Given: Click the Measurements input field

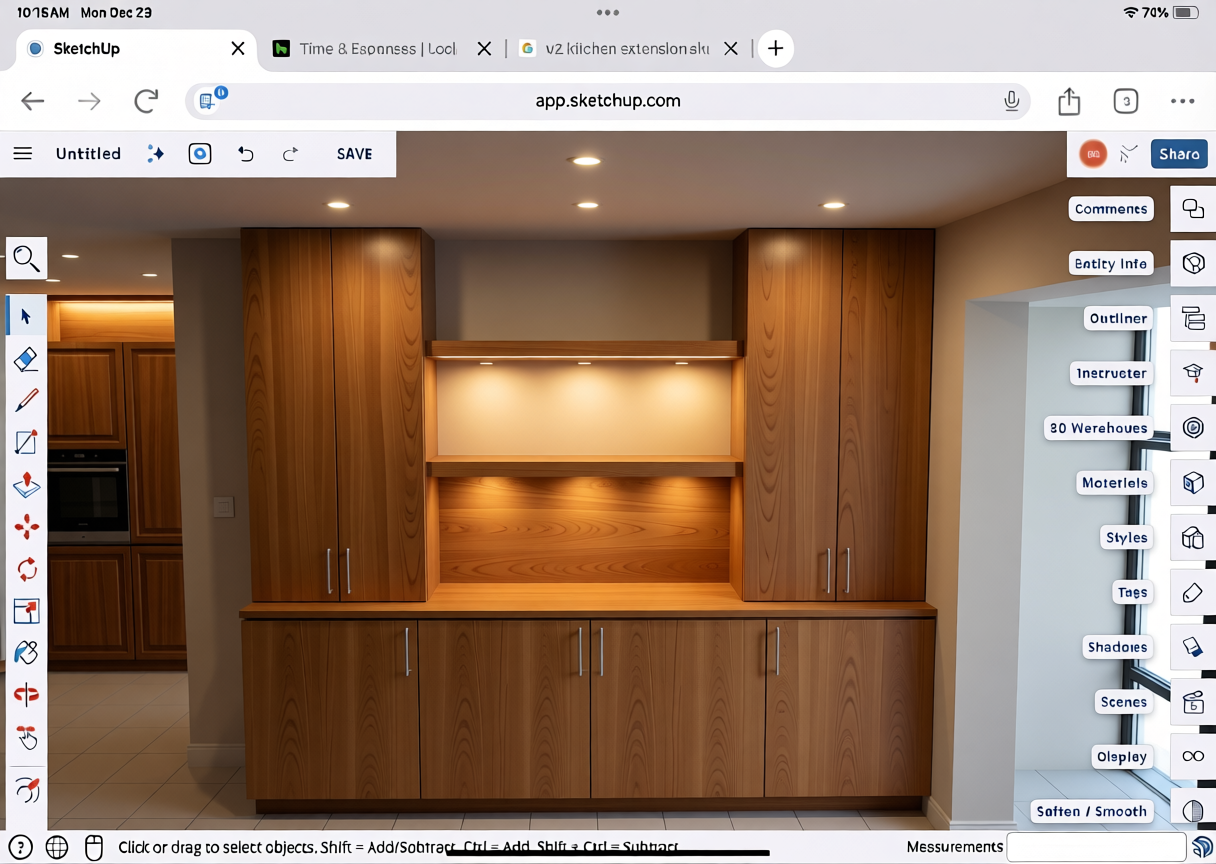Looking at the screenshot, I should pos(1096,847).
